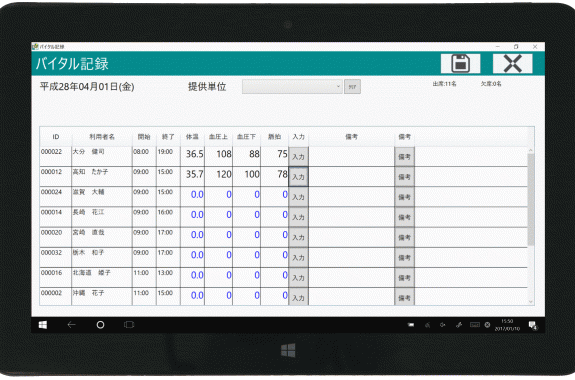Click the table's vertical scrollbar thumb
Image resolution: width=575 pixels, height=380 pixels.
tap(531, 200)
